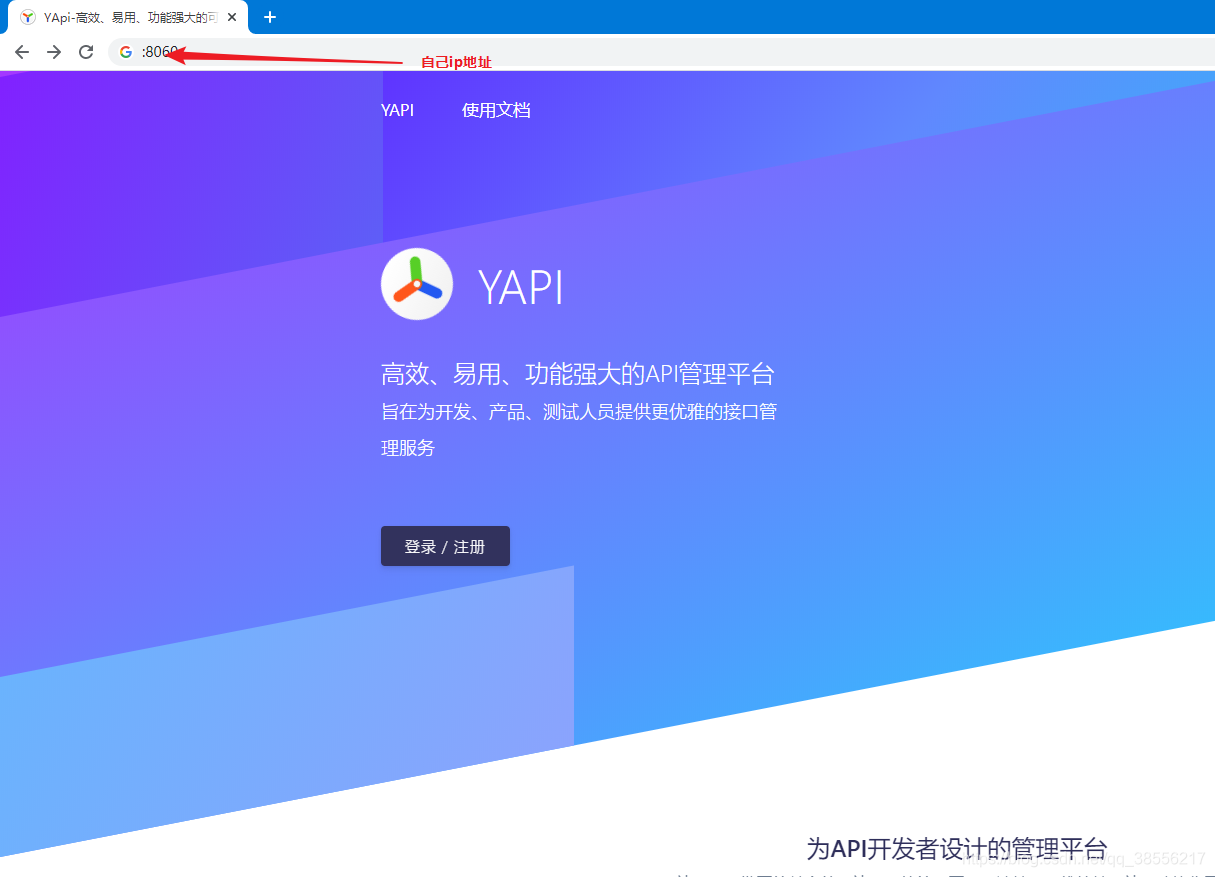The image size is (1215, 877).
Task: Click the subtitle about 接口管理服务
Action: [580, 411]
